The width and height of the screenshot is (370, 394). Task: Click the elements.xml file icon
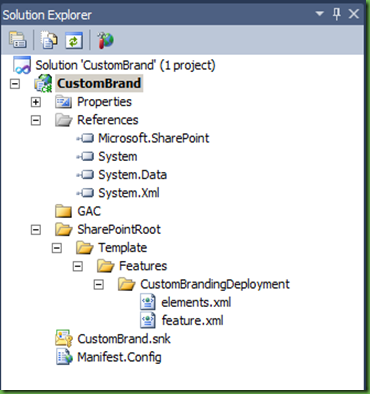(148, 302)
